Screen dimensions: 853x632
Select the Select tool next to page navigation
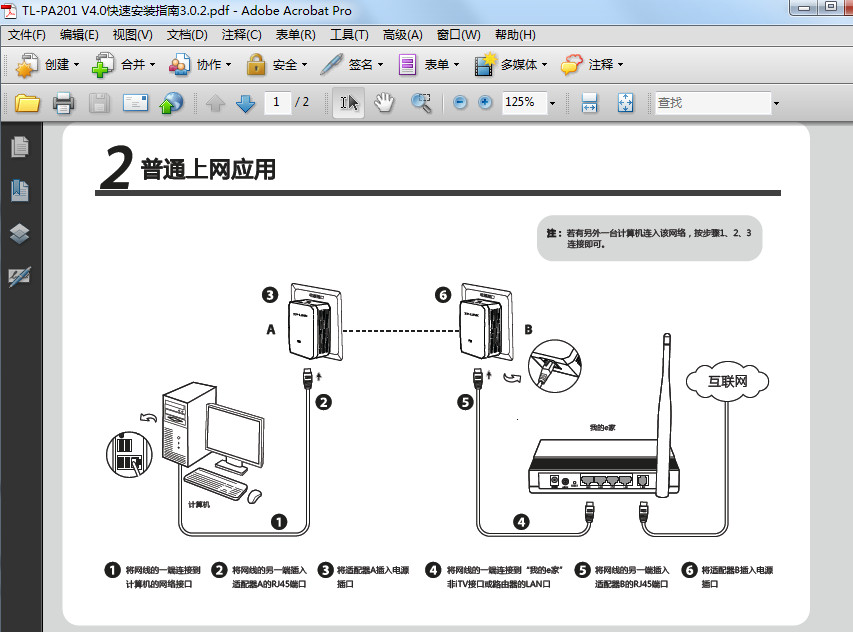[347, 102]
